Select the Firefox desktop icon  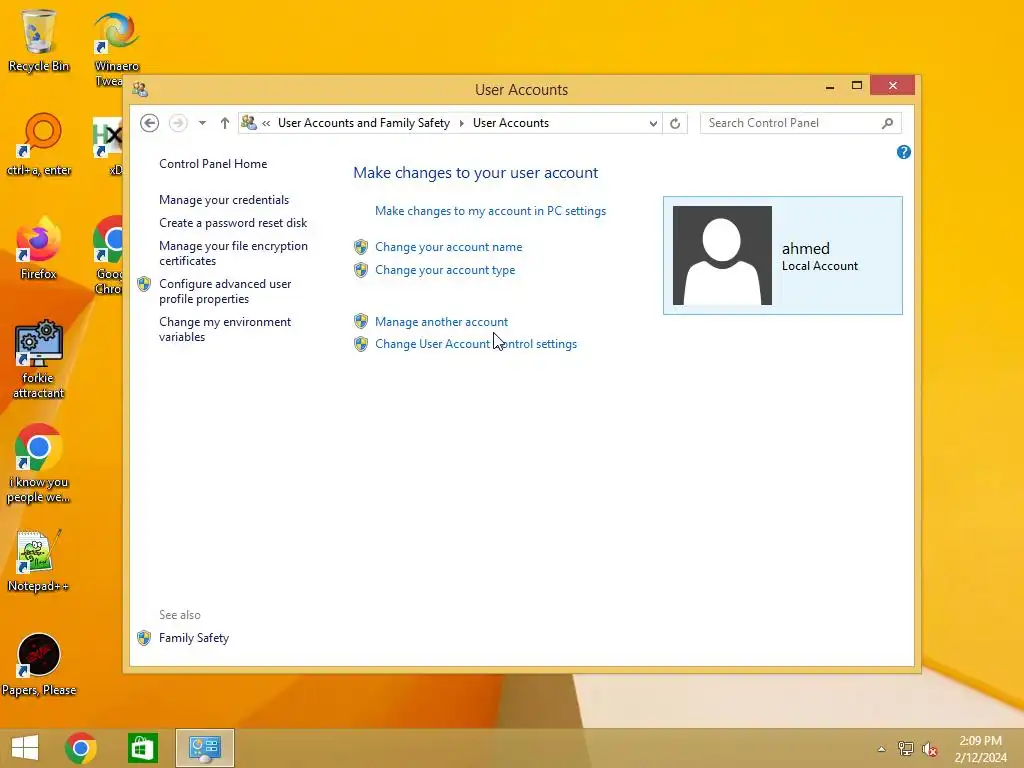(x=39, y=248)
